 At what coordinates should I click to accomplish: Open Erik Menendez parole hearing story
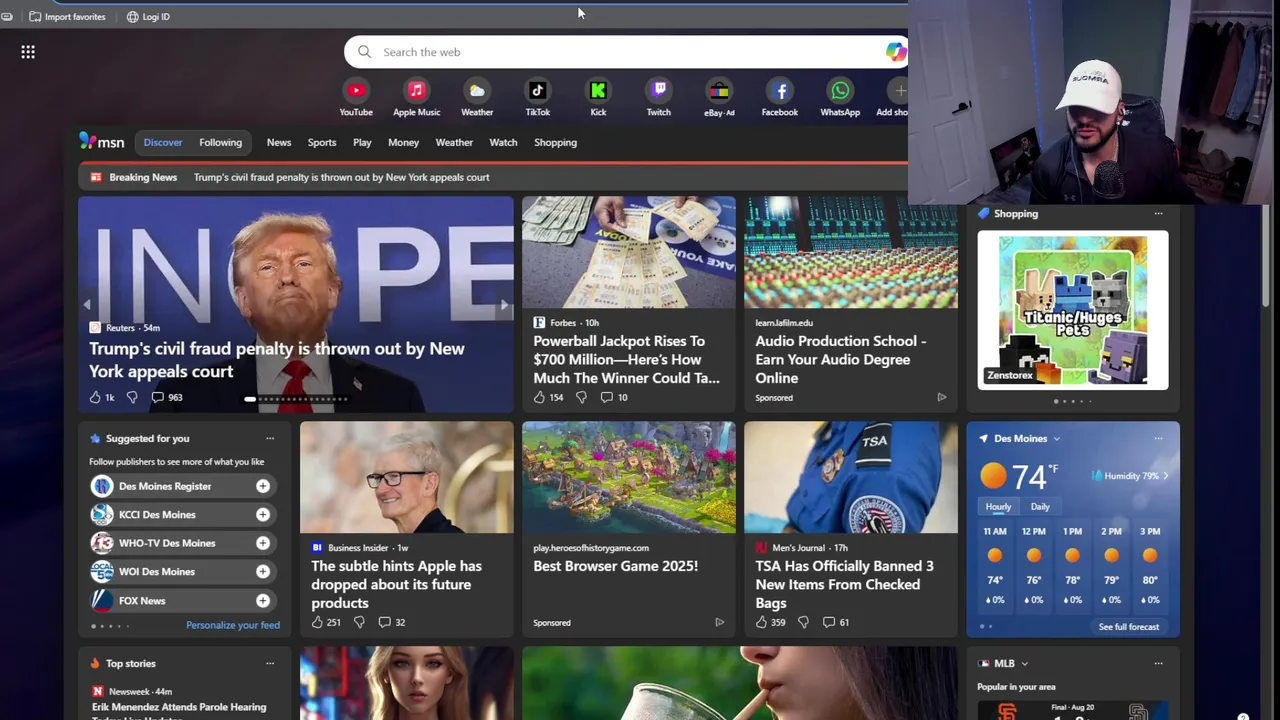179,710
